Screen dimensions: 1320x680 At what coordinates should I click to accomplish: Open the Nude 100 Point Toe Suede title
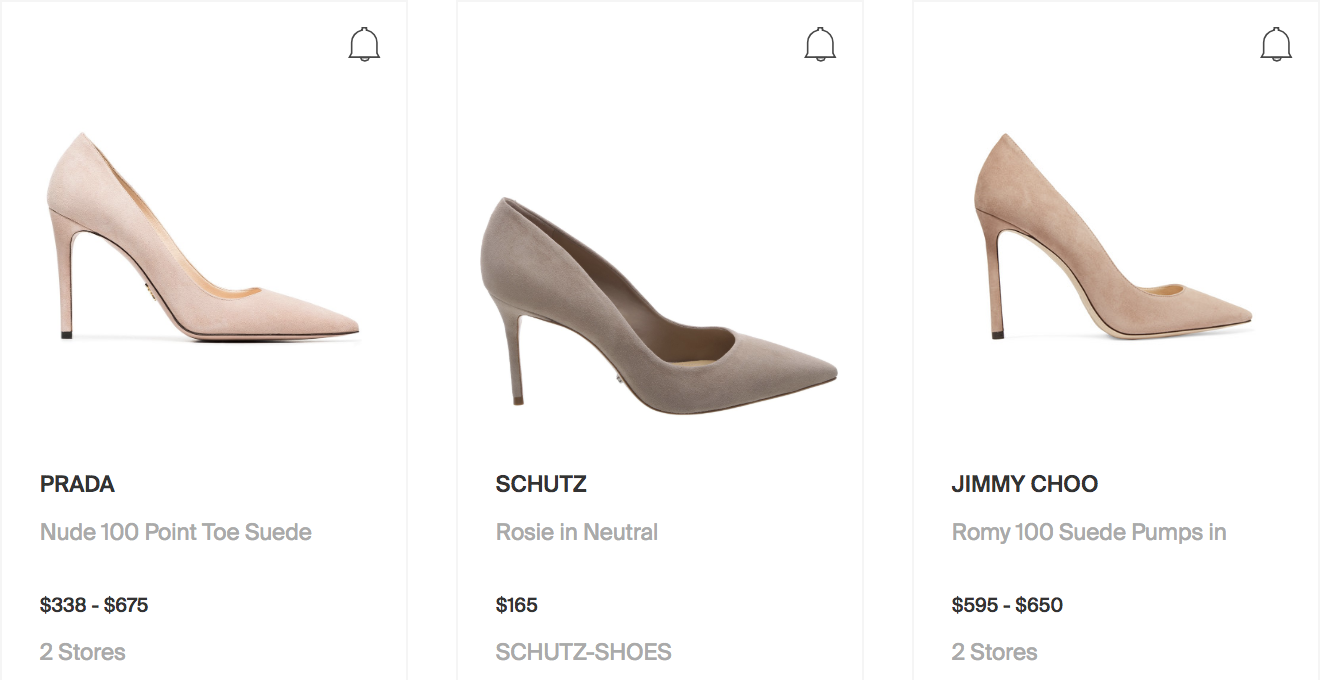(x=176, y=532)
